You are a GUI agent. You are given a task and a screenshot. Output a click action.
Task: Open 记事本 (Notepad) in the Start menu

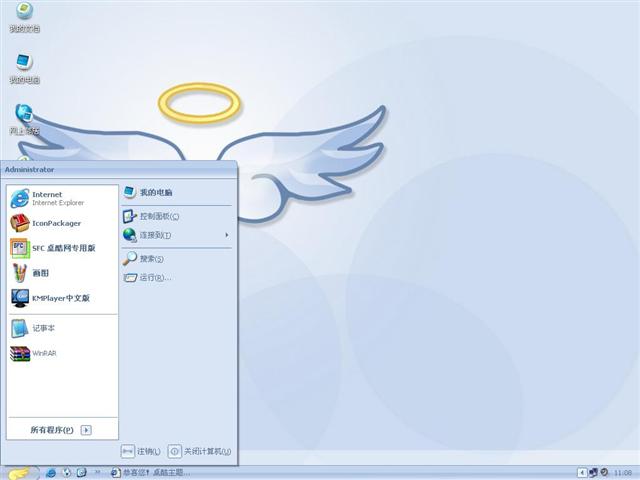[62, 328]
